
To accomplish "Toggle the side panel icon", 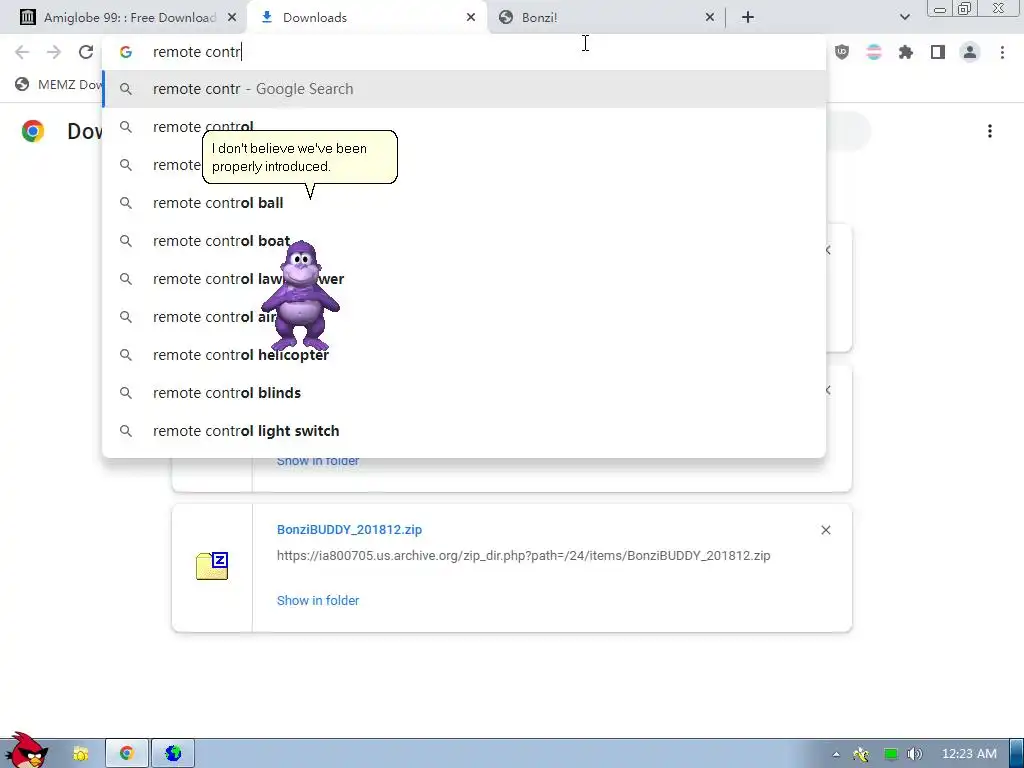I will click(x=938, y=52).
